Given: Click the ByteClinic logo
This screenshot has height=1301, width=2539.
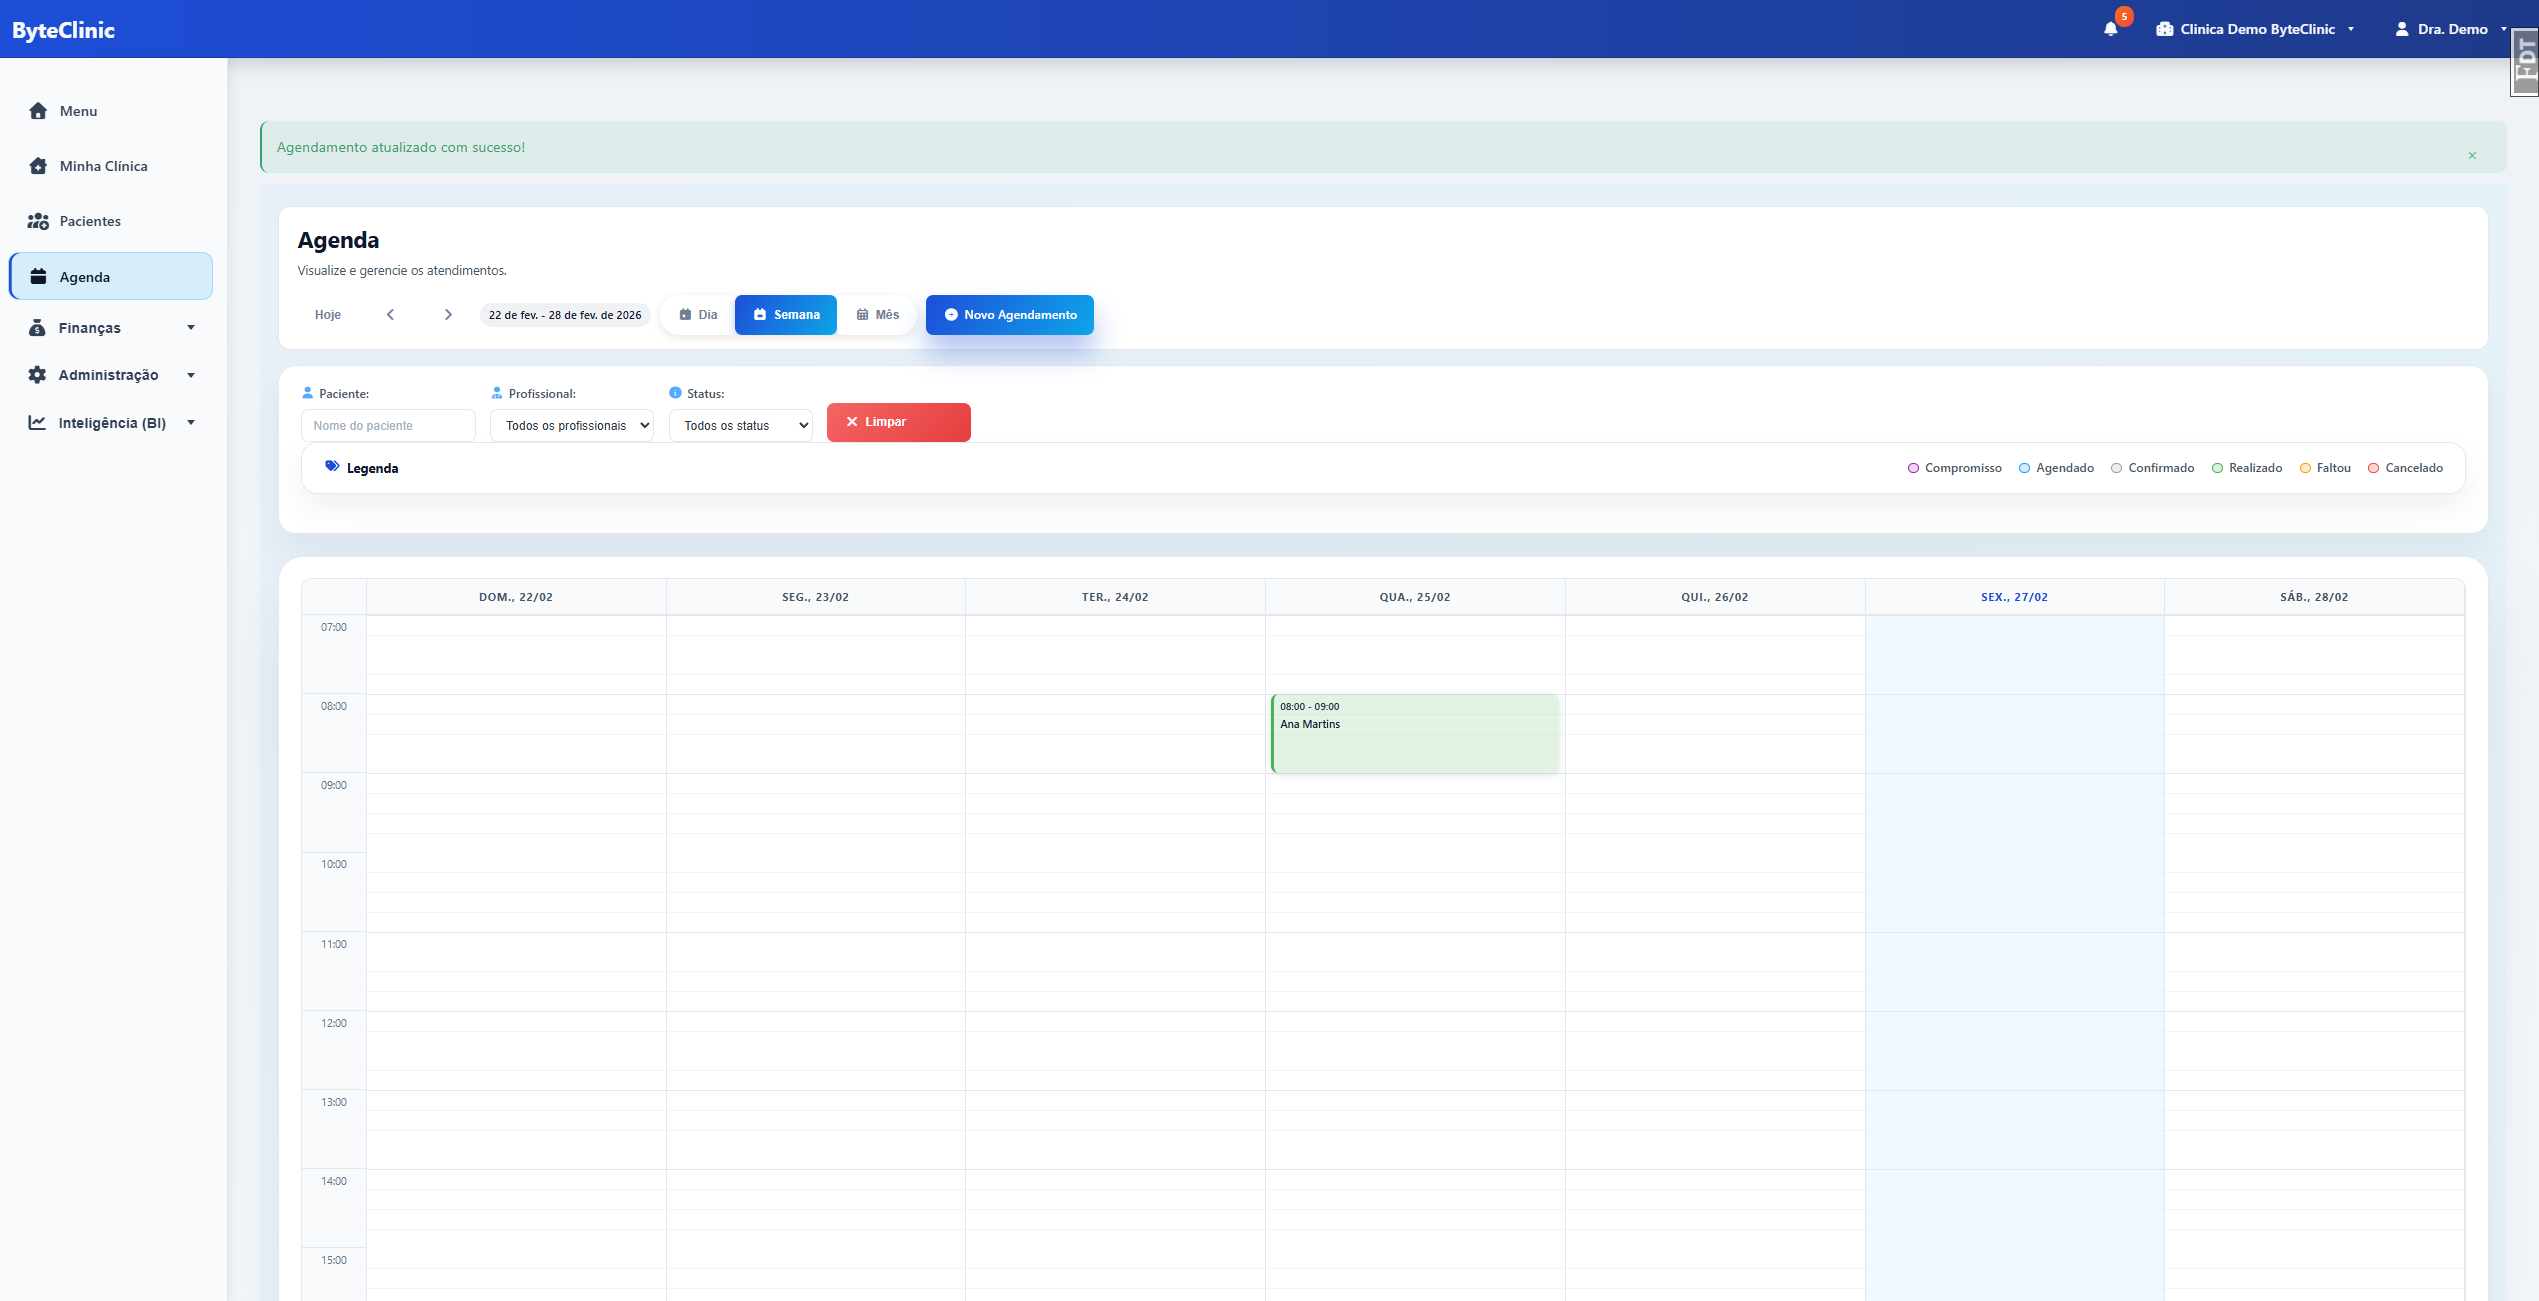Looking at the screenshot, I should 63,30.
